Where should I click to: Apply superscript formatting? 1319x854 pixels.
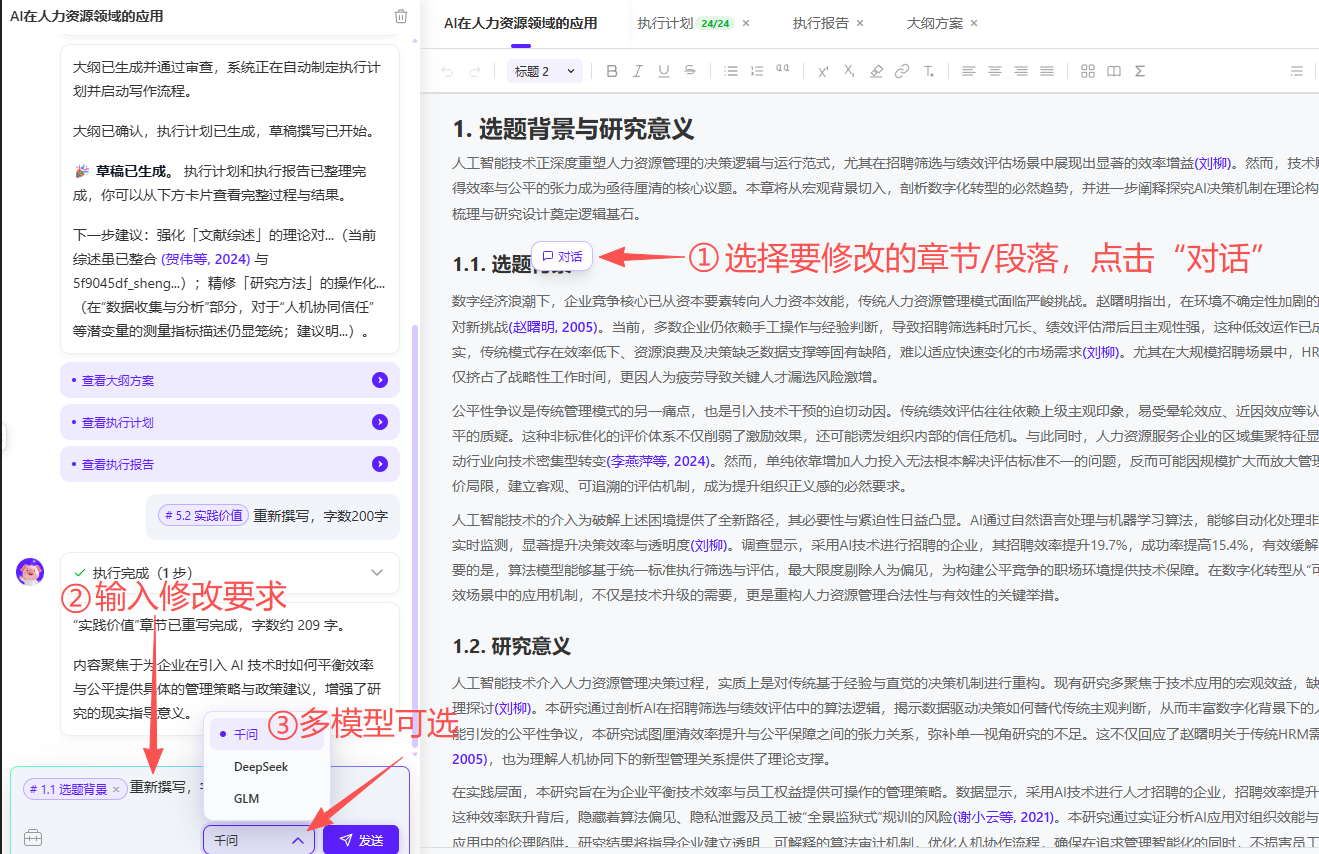(823, 71)
